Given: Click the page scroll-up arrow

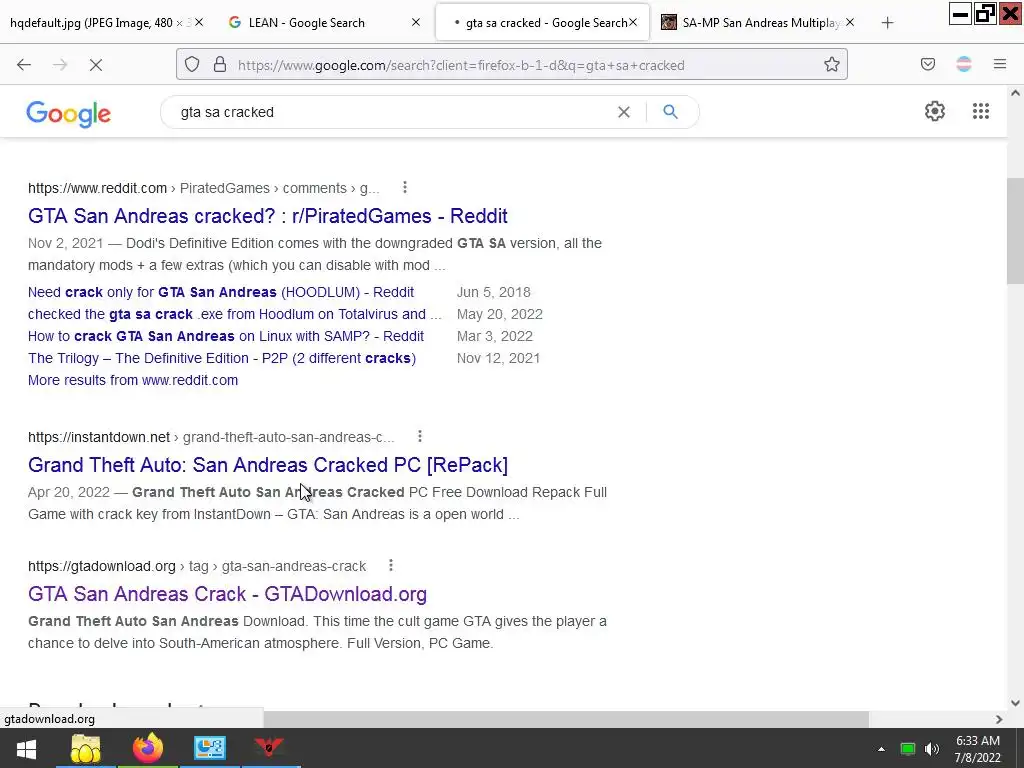Looking at the screenshot, I should [1015, 93].
